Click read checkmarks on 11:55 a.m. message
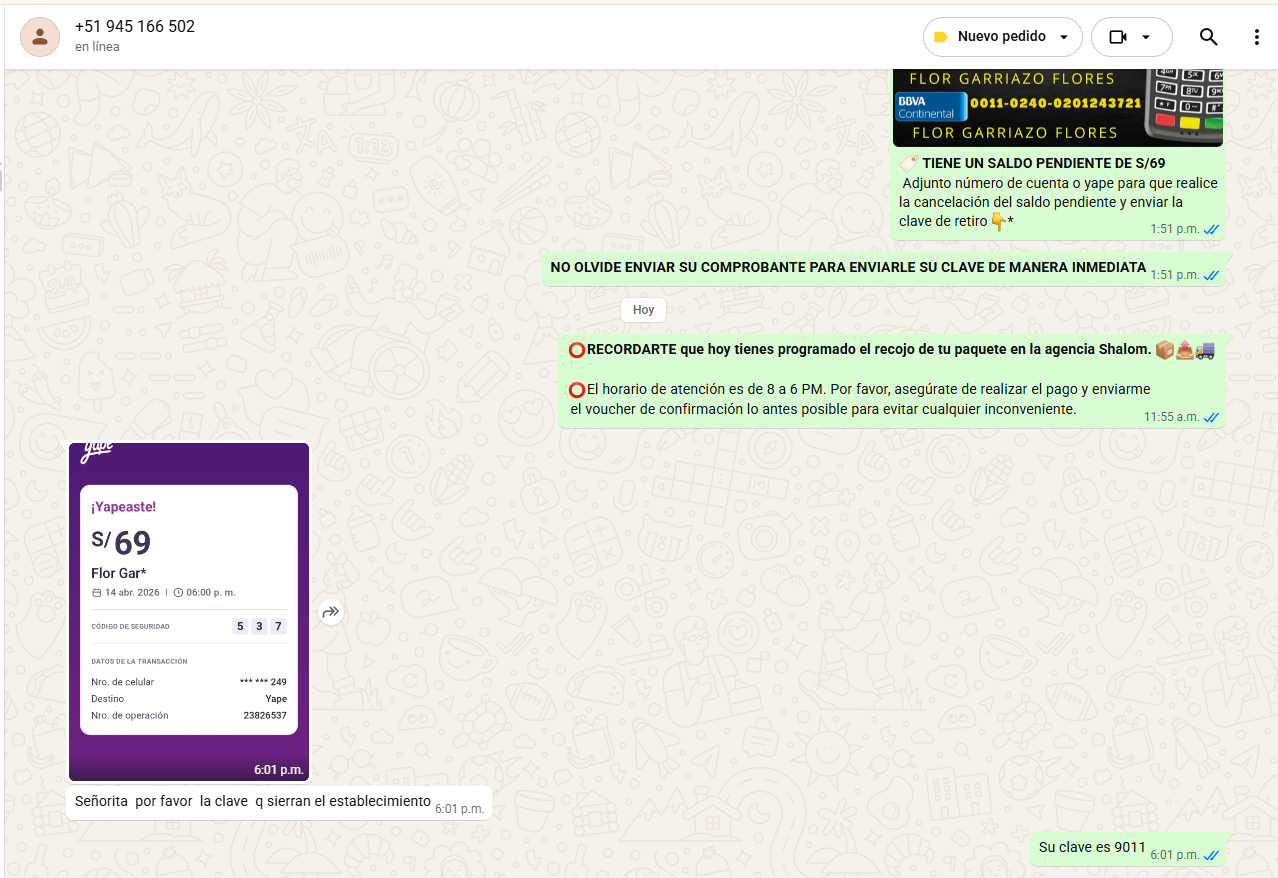 click(x=1211, y=417)
